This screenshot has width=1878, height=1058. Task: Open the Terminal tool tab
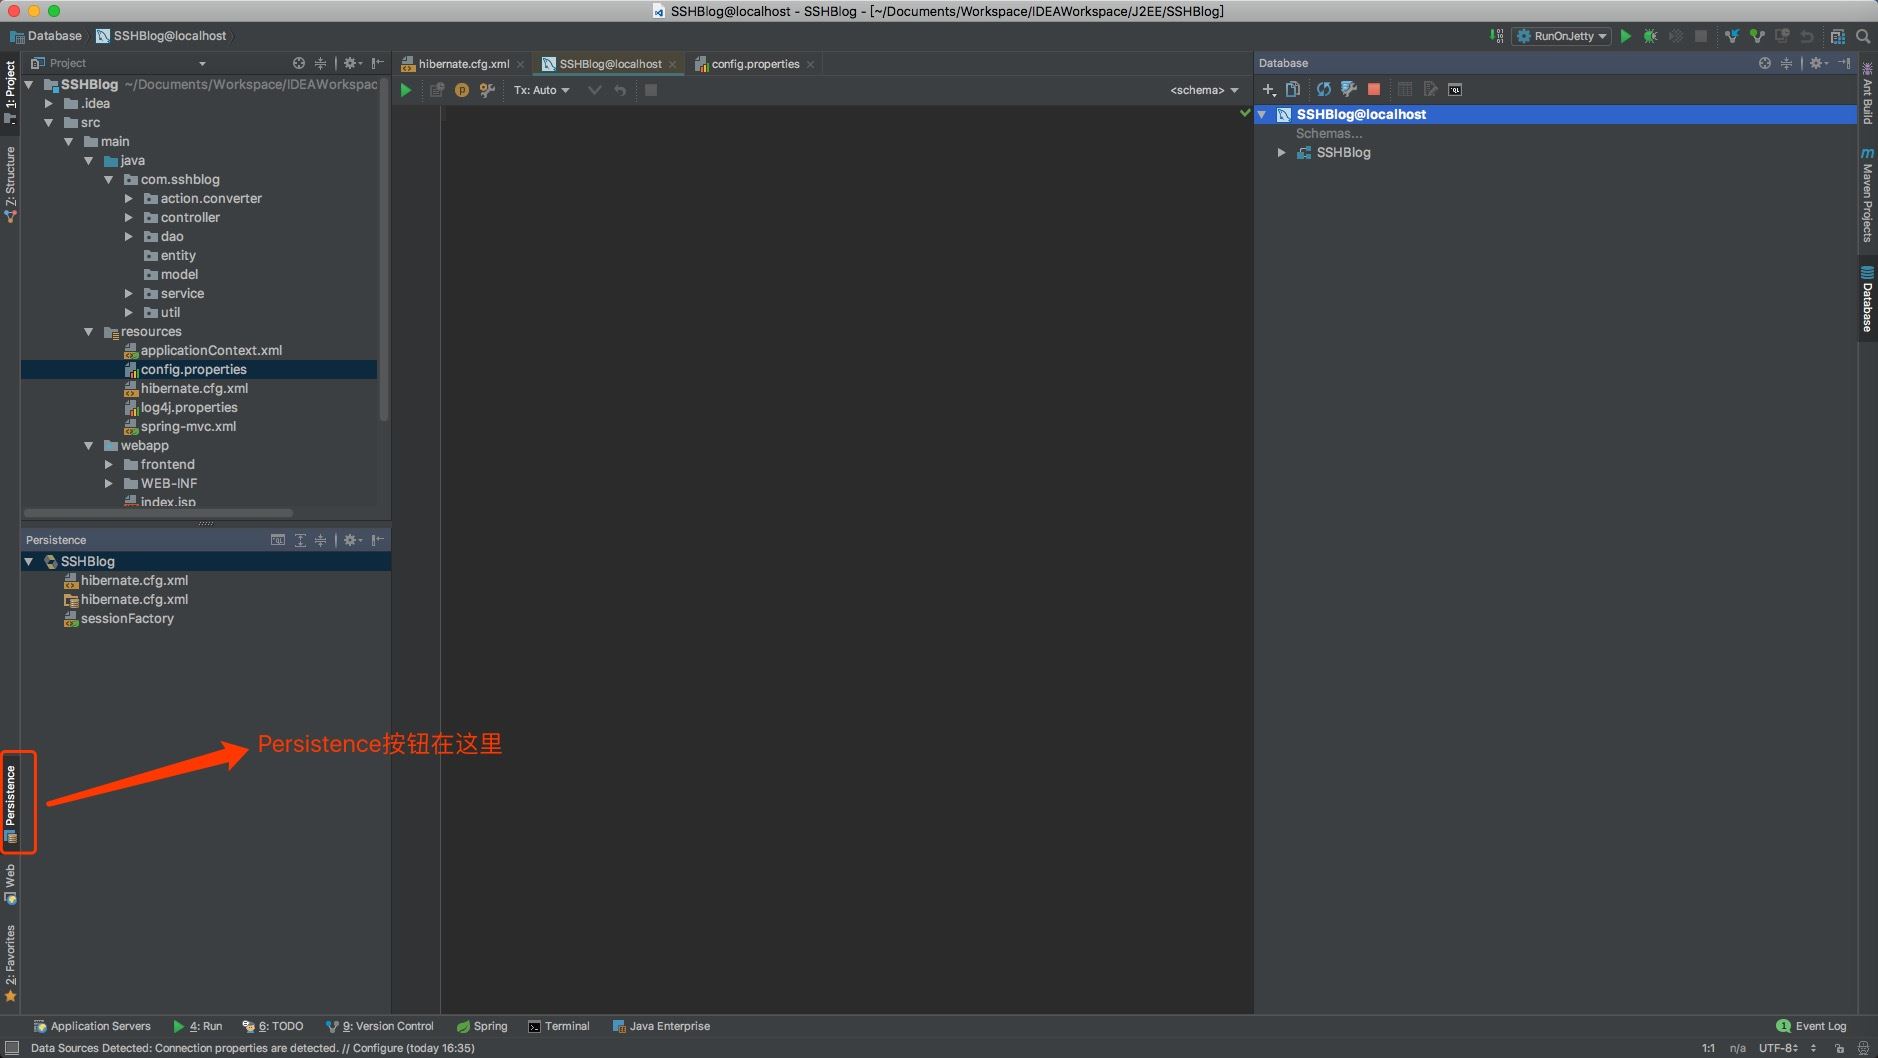click(x=559, y=1026)
